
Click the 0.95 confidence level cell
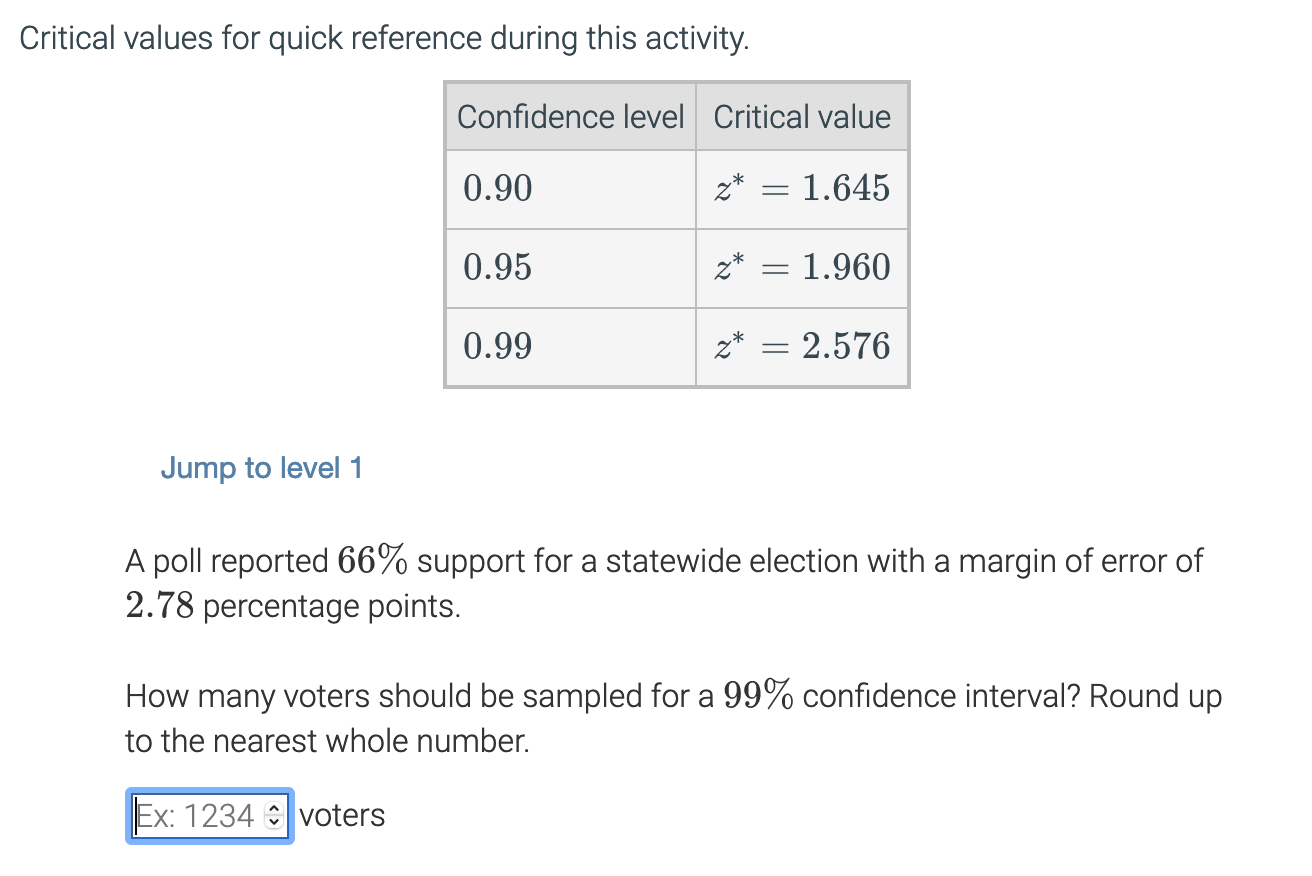[x=497, y=267]
